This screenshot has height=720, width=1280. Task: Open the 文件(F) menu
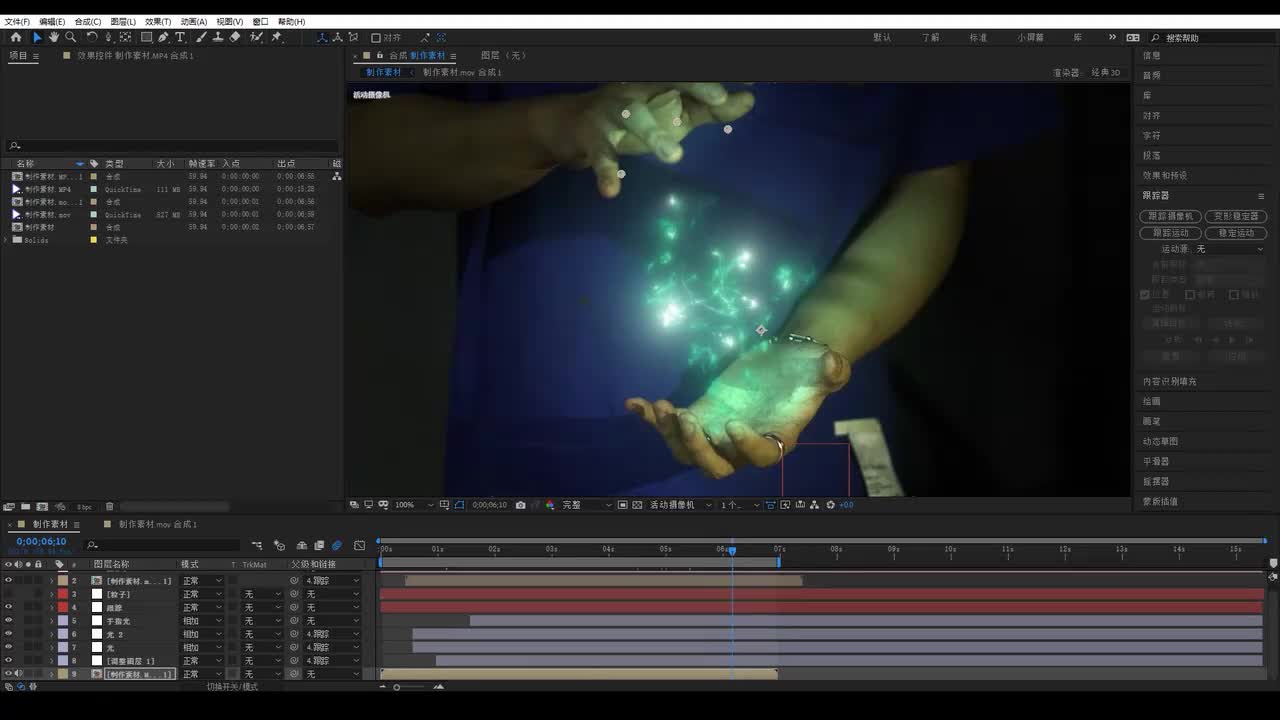(x=17, y=21)
